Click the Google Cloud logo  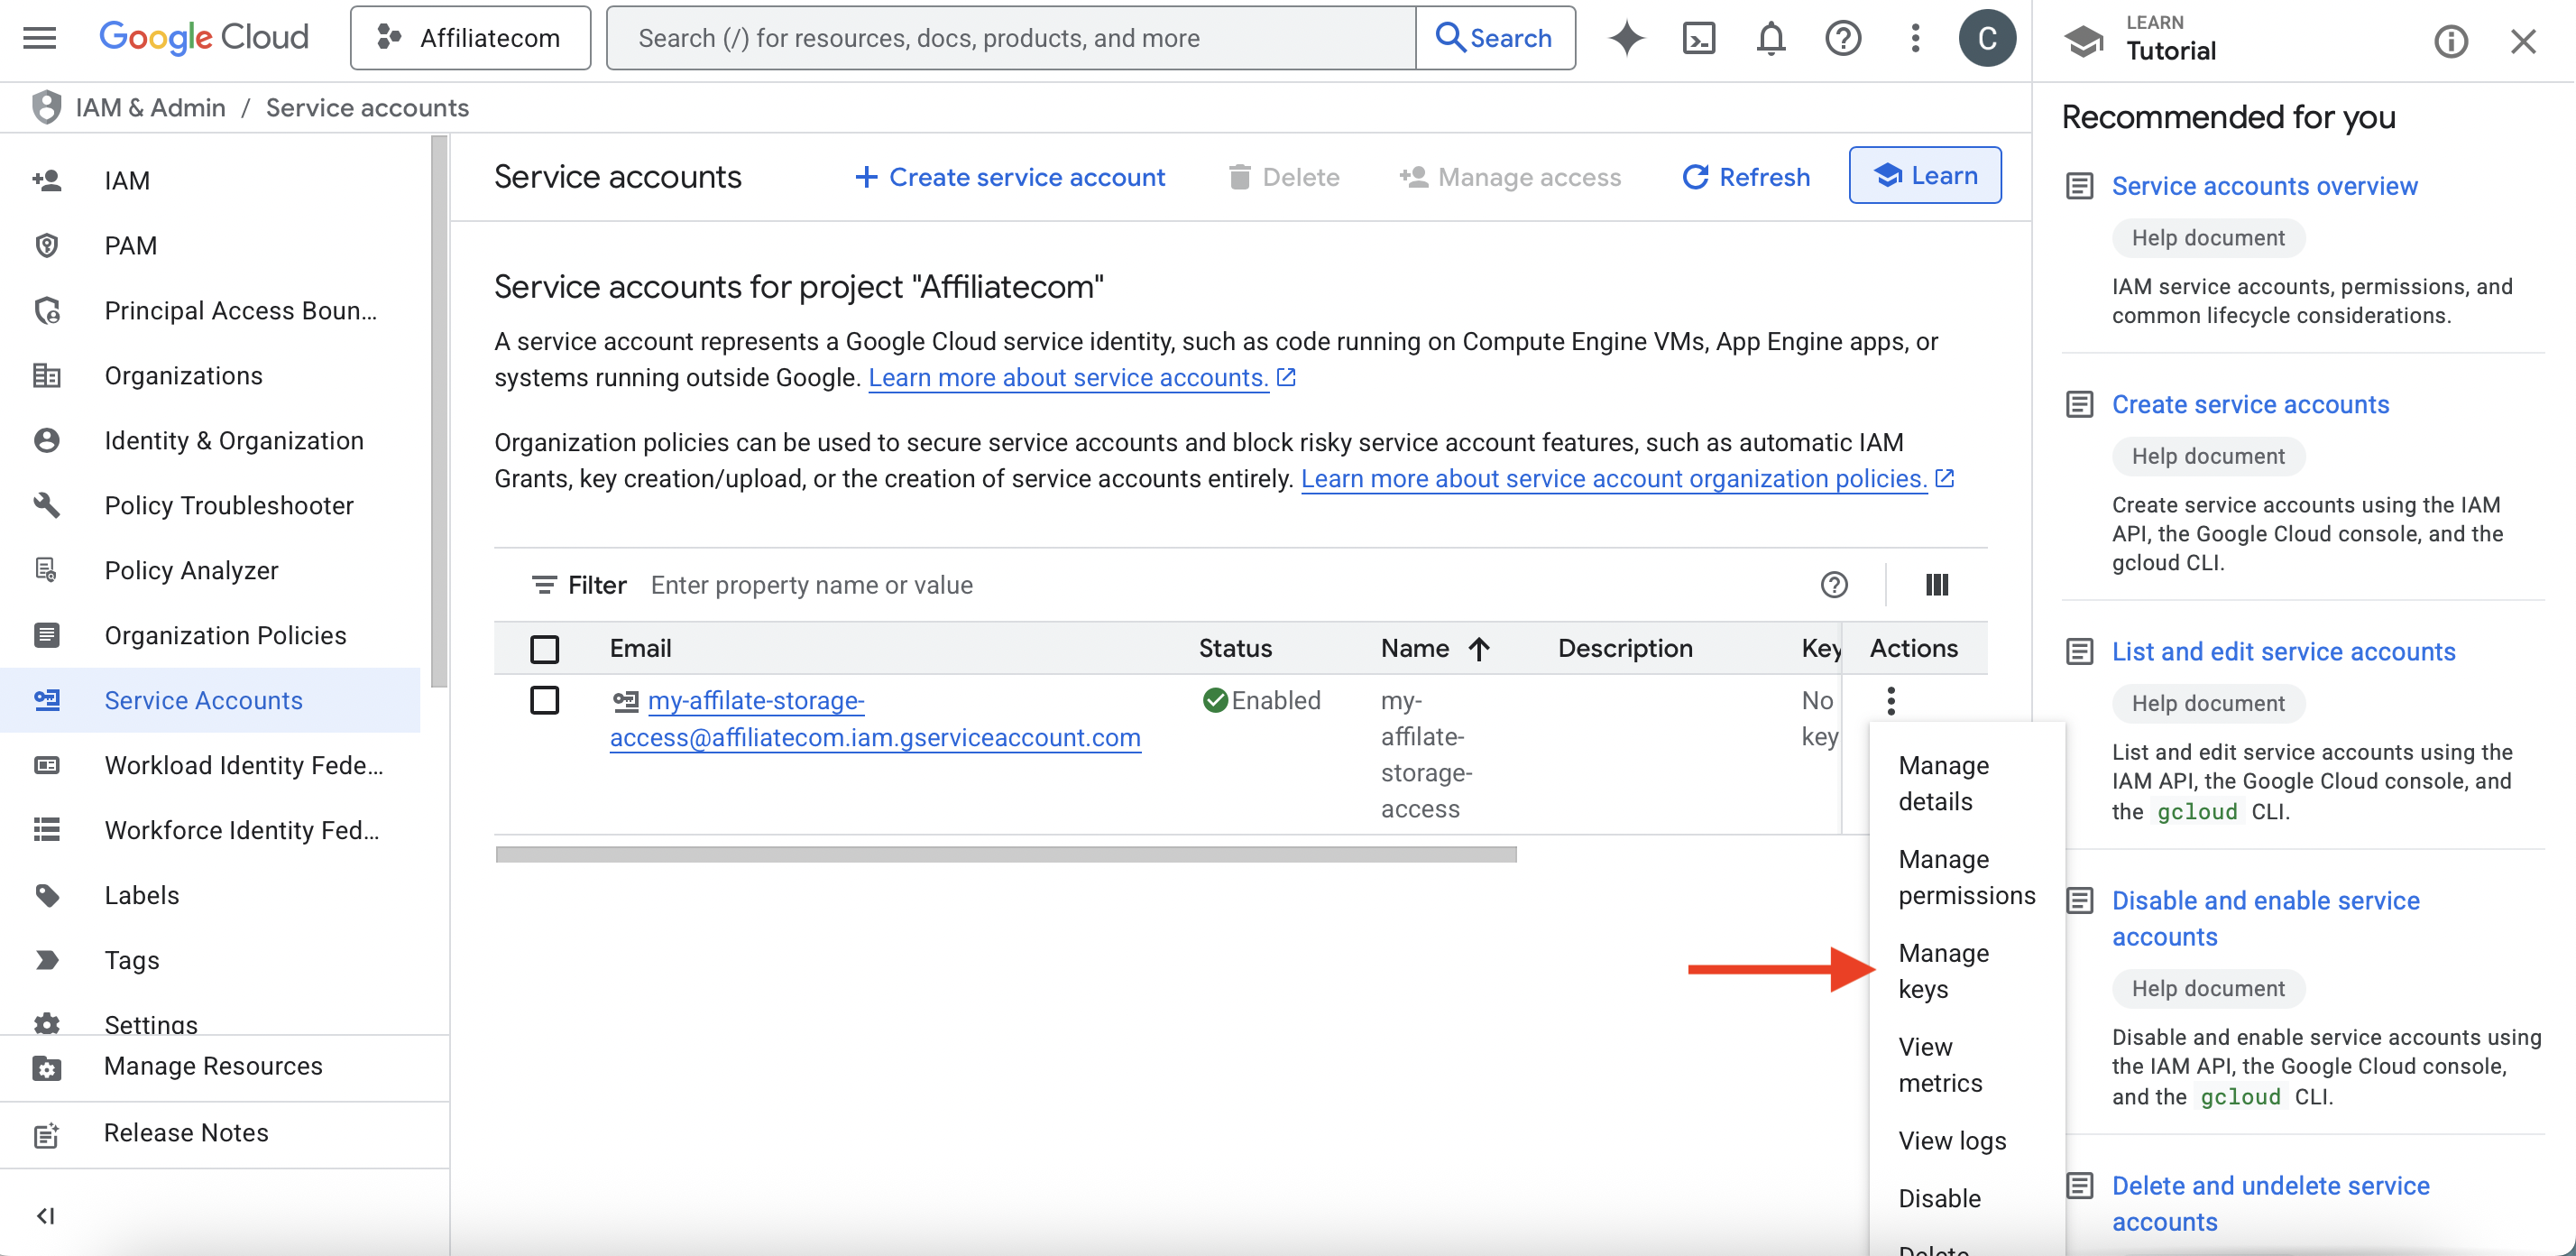[x=204, y=38]
